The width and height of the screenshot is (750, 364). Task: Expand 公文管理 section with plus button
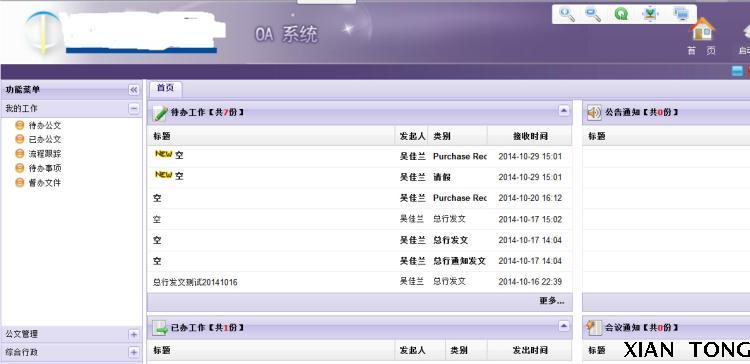pos(133,334)
